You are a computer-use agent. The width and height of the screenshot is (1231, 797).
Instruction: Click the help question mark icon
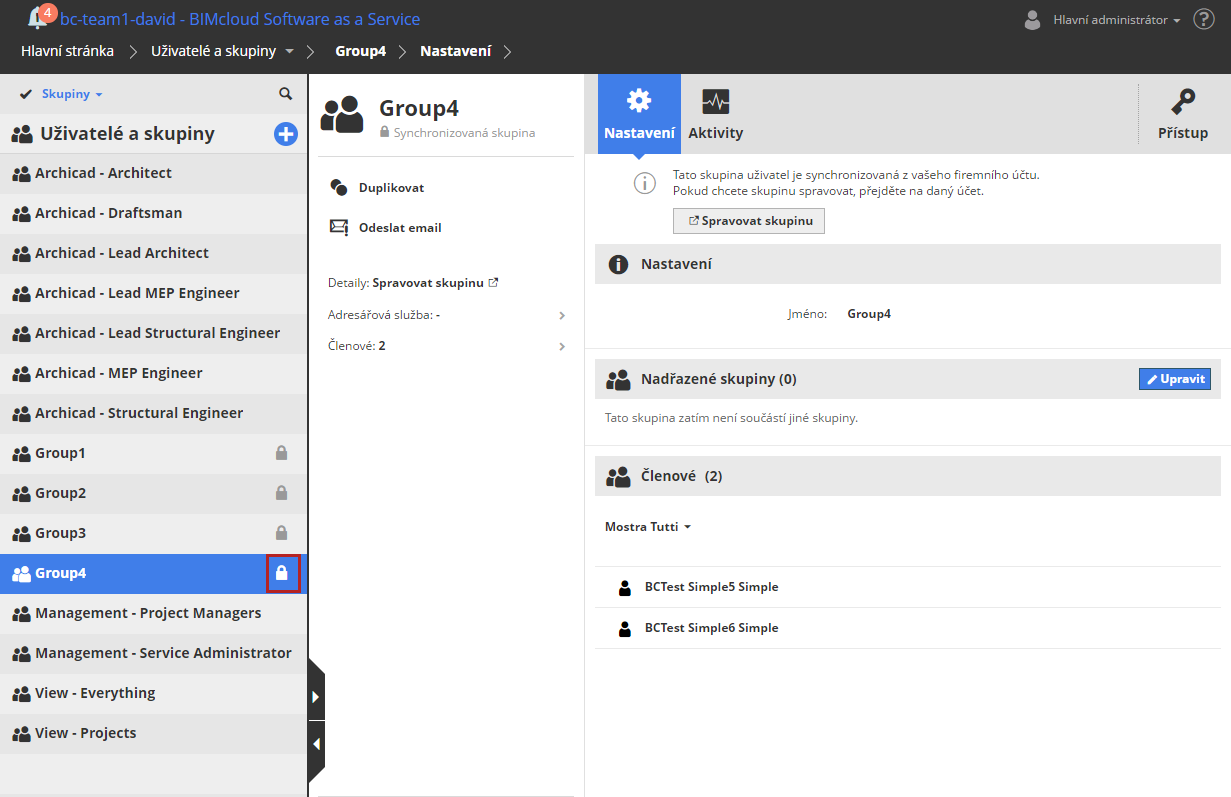(1203, 20)
